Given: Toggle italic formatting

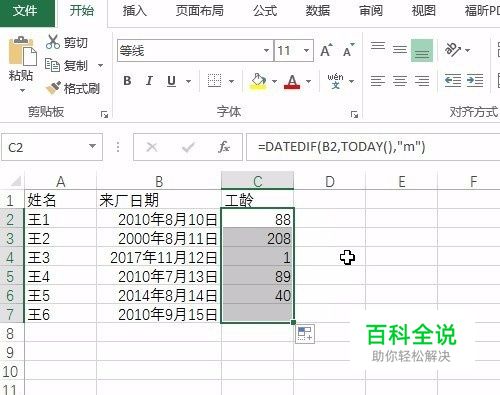Looking at the screenshot, I should [149, 81].
